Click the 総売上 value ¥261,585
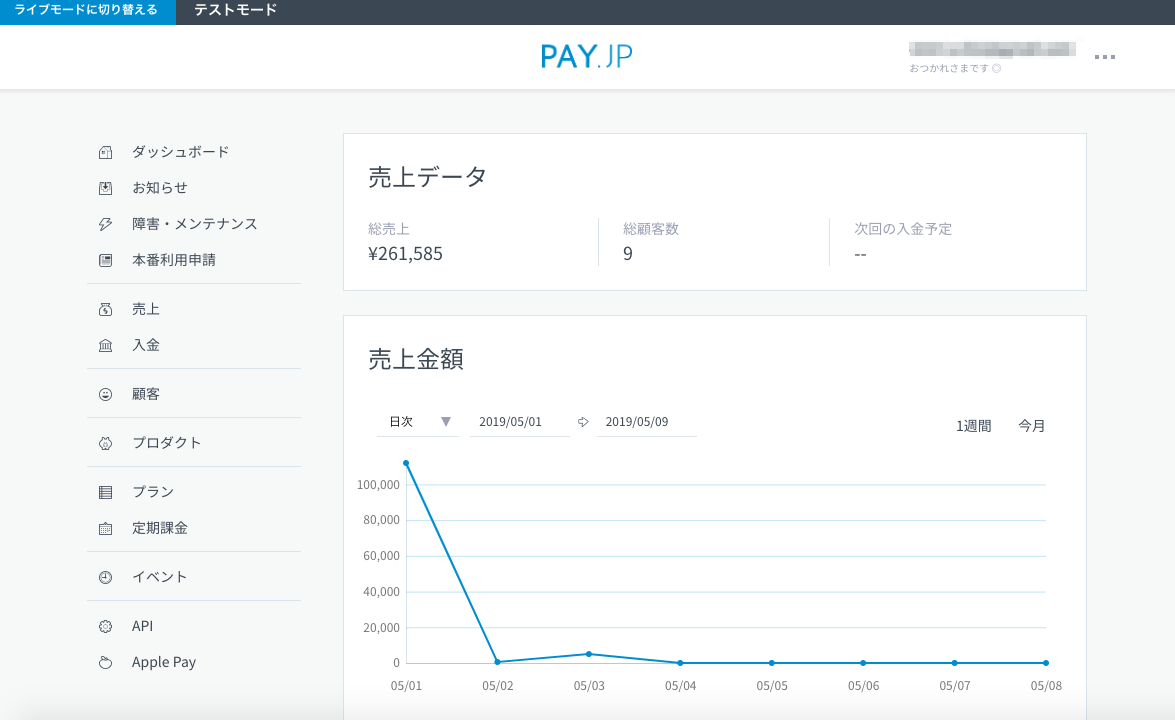Viewport: 1175px width, 720px height. coord(405,254)
